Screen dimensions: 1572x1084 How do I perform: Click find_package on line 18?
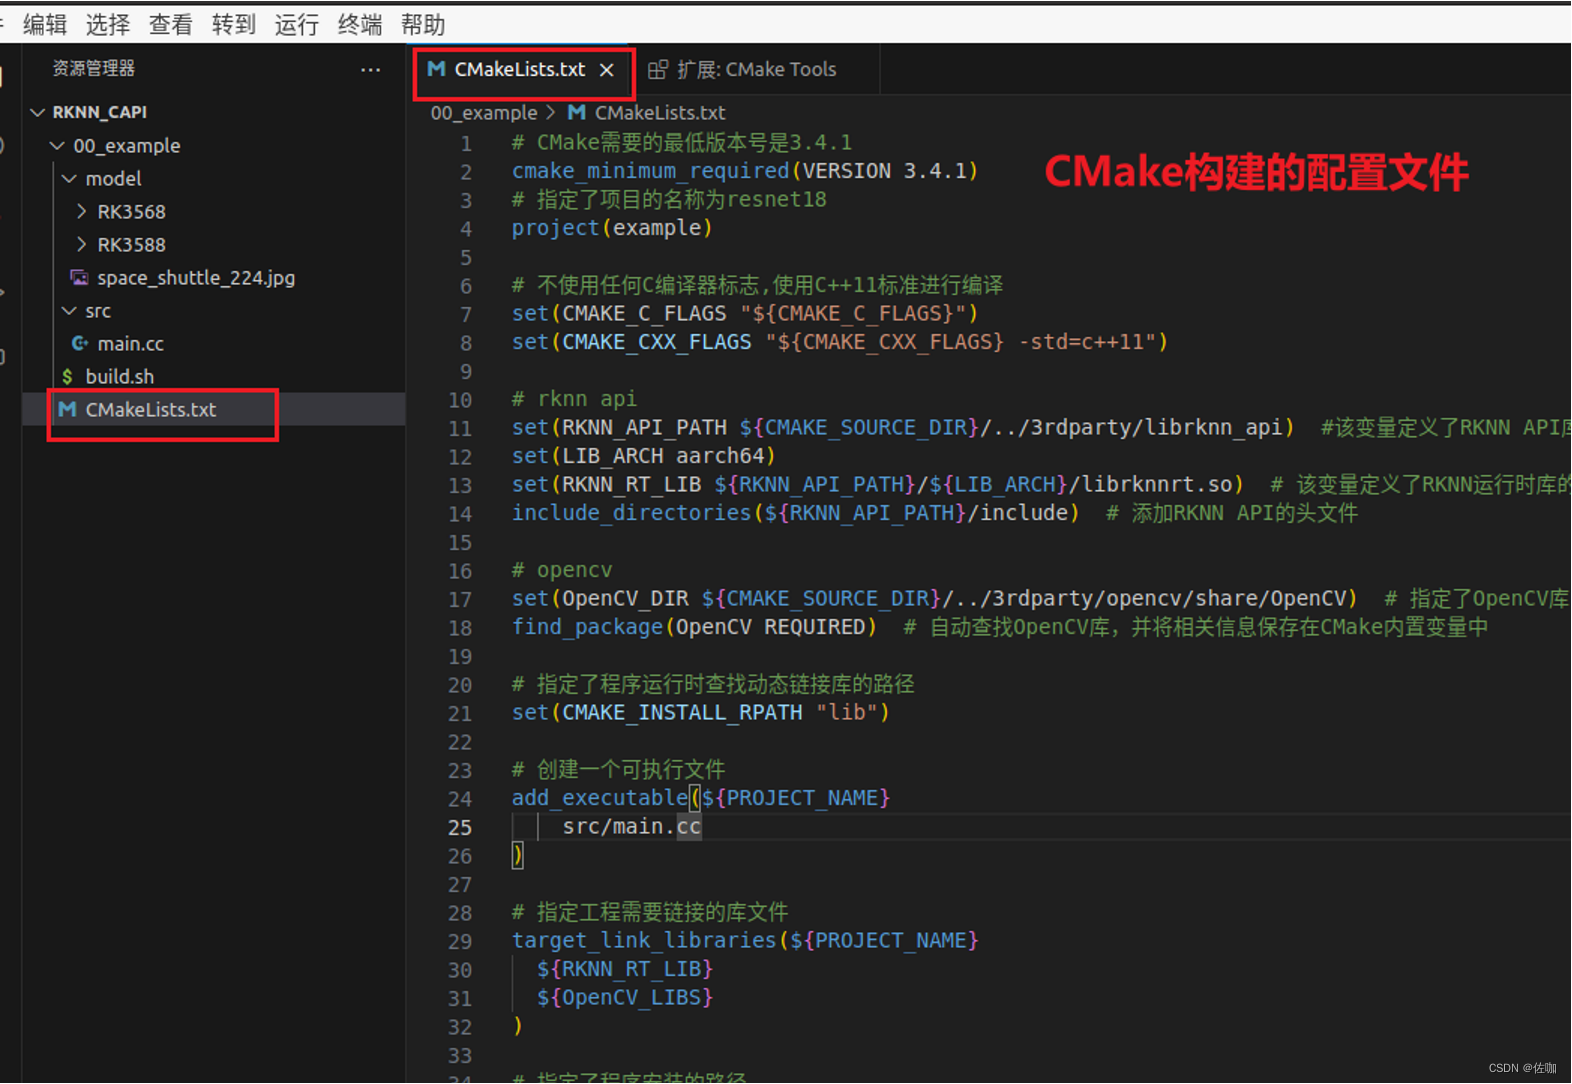587,627
